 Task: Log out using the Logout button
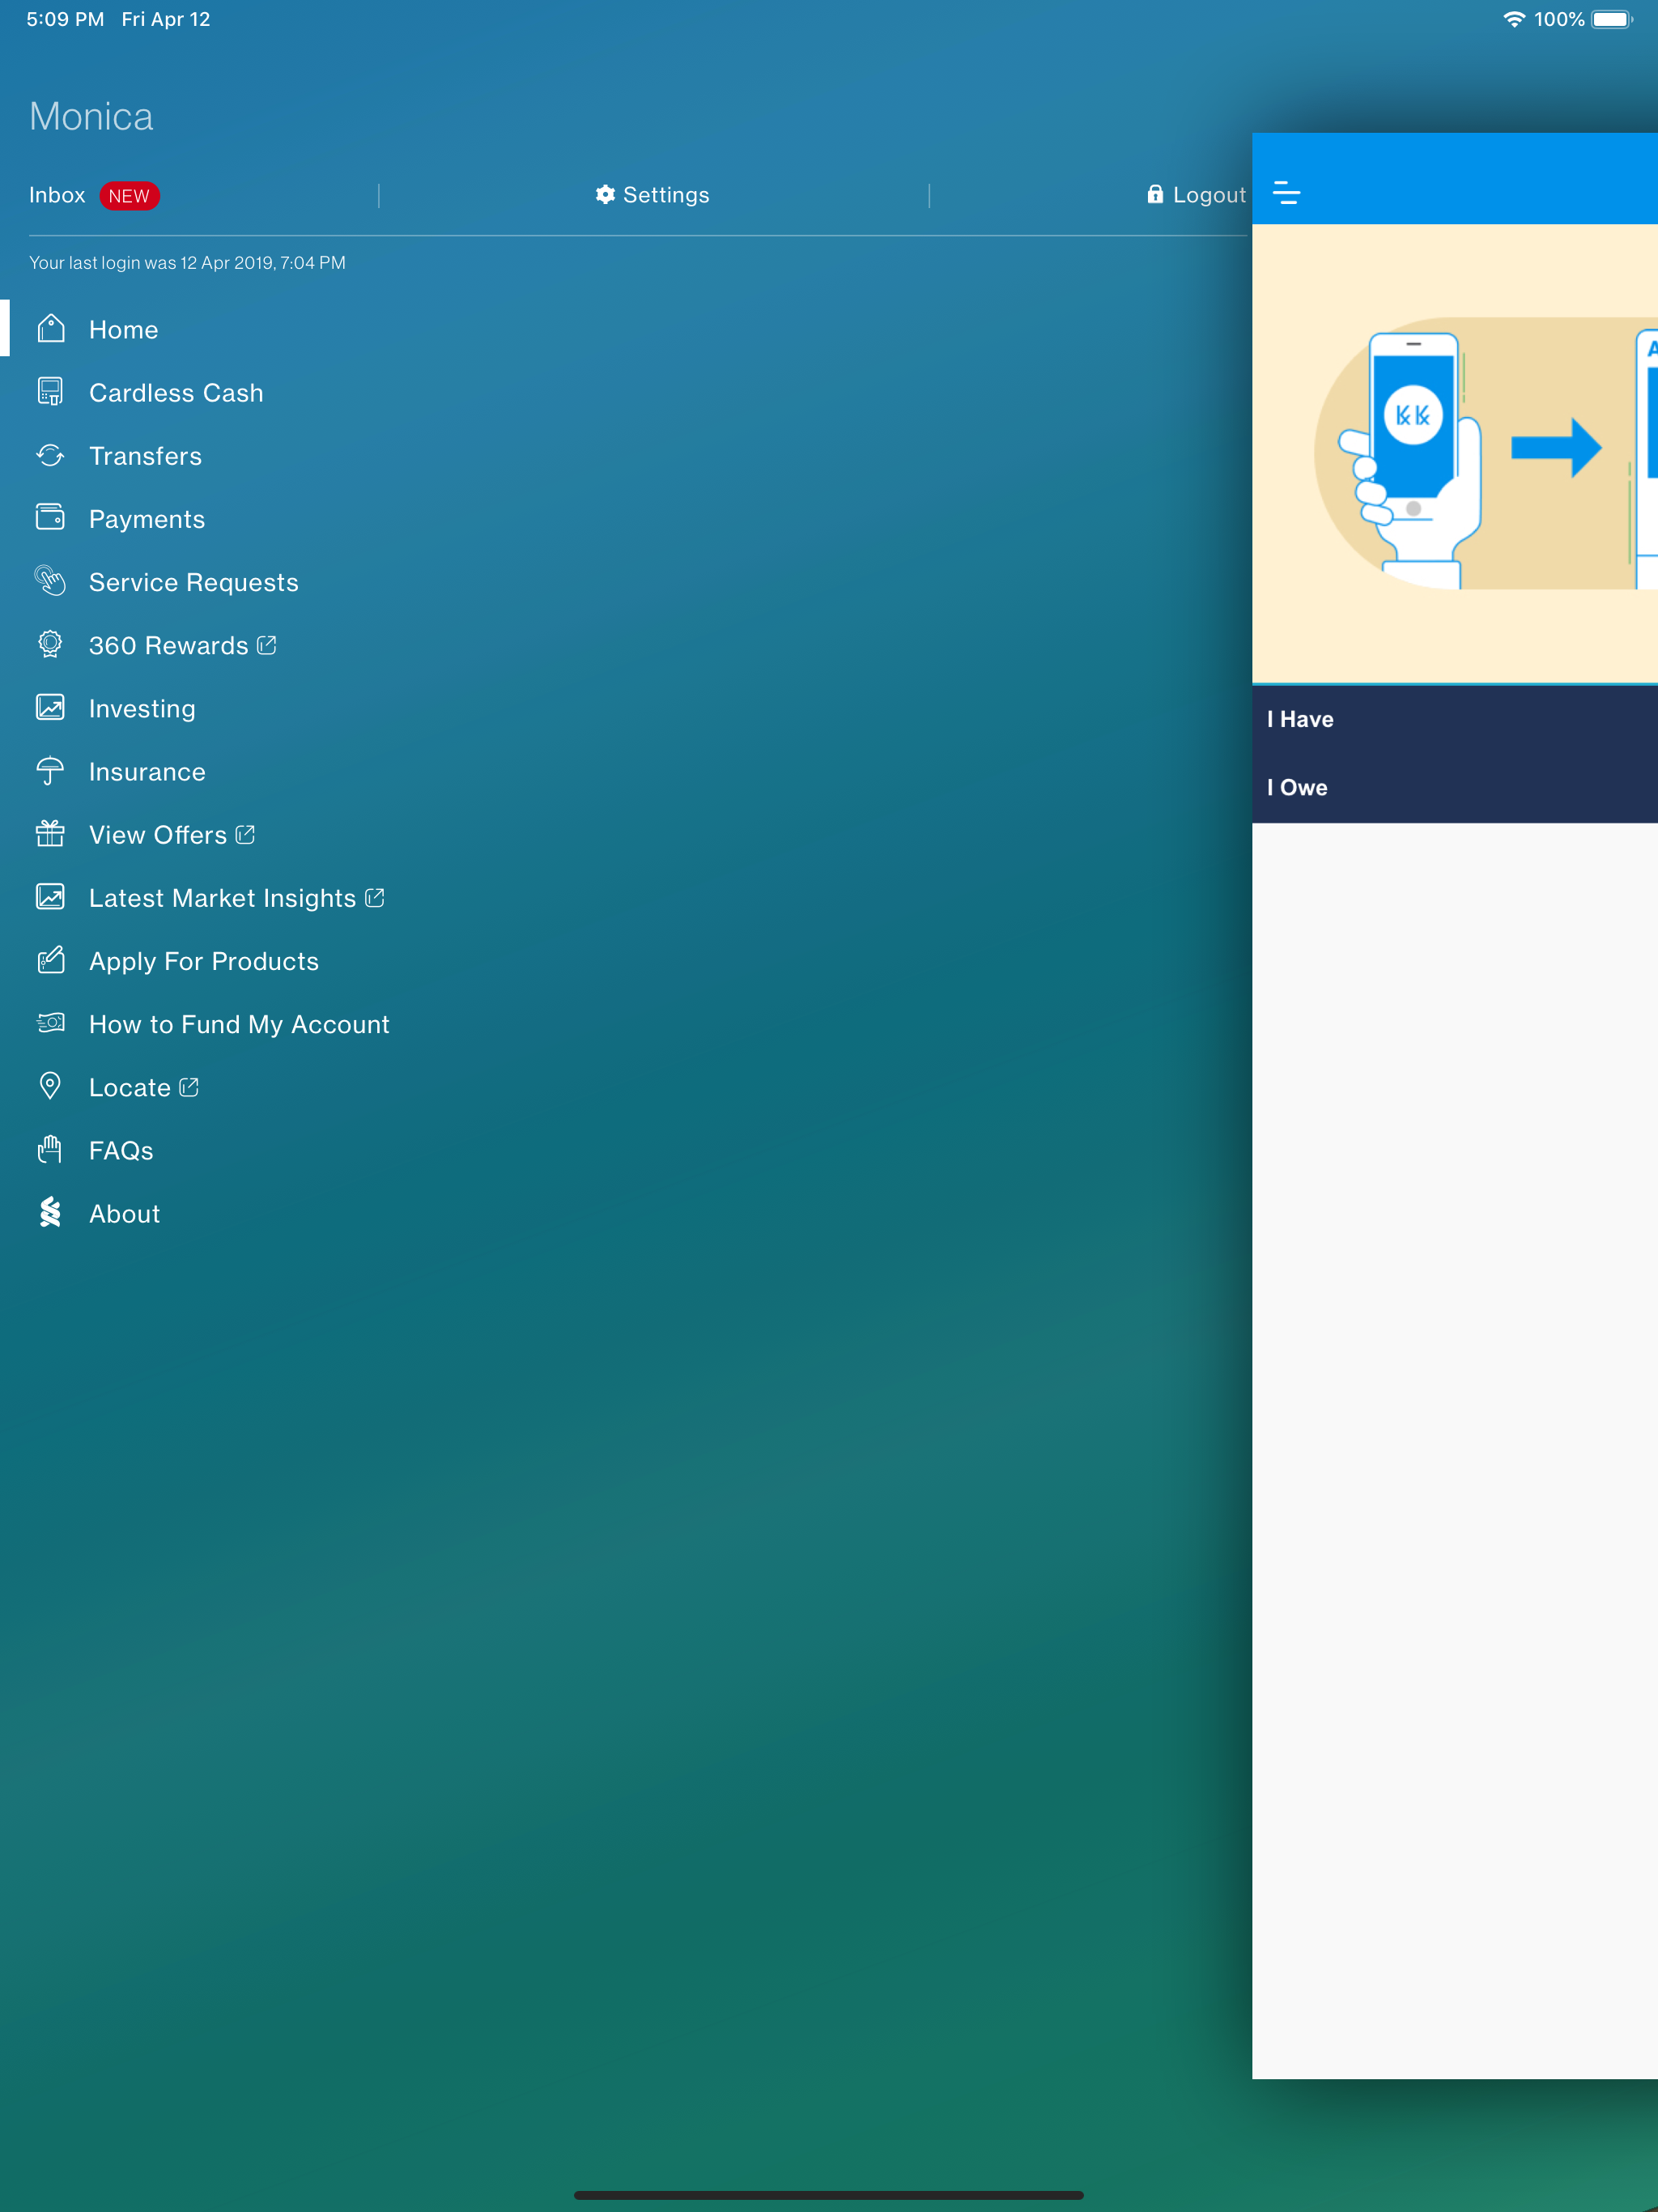pyautogui.click(x=1196, y=195)
